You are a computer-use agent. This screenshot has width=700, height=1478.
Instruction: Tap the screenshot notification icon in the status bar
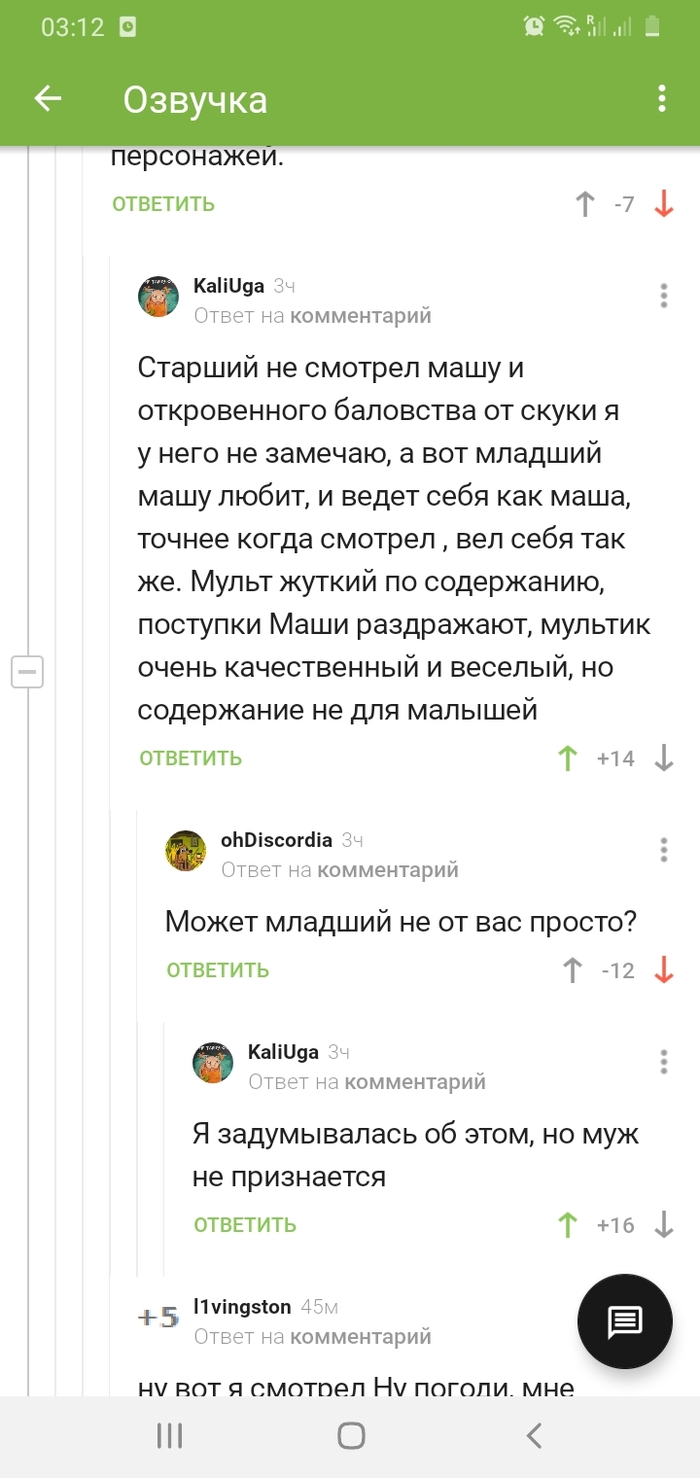point(128,27)
